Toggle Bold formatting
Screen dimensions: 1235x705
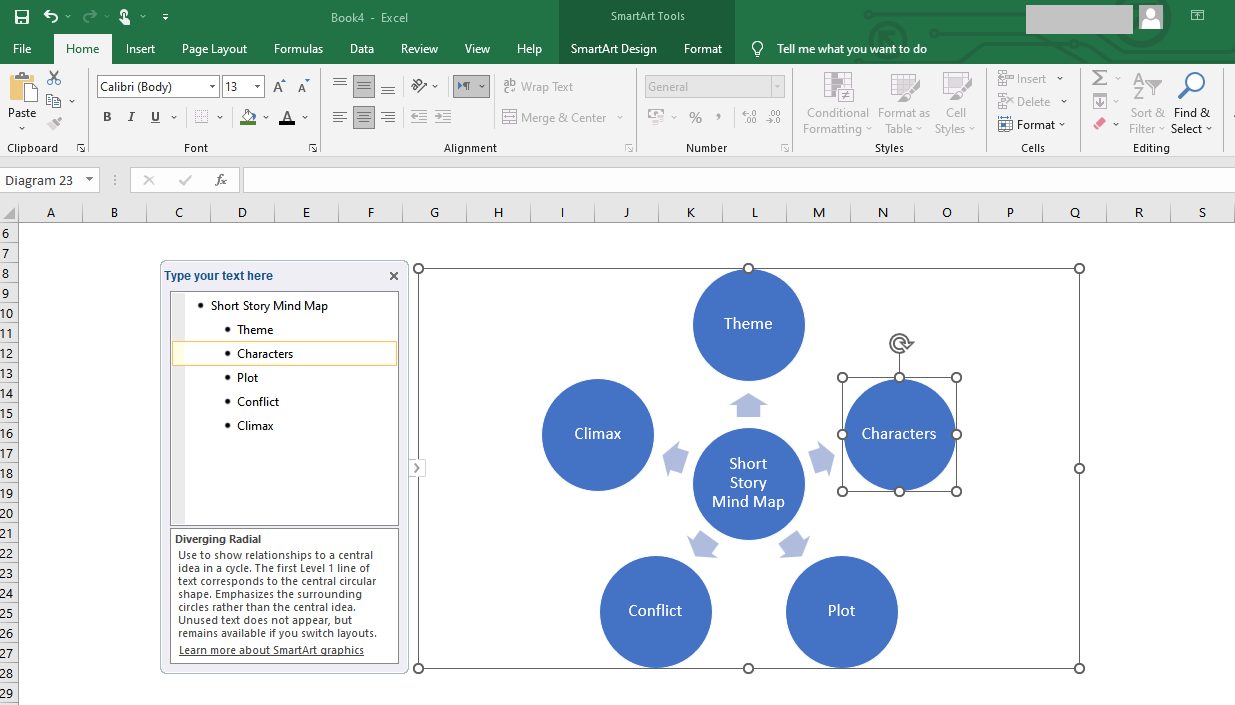tap(107, 118)
